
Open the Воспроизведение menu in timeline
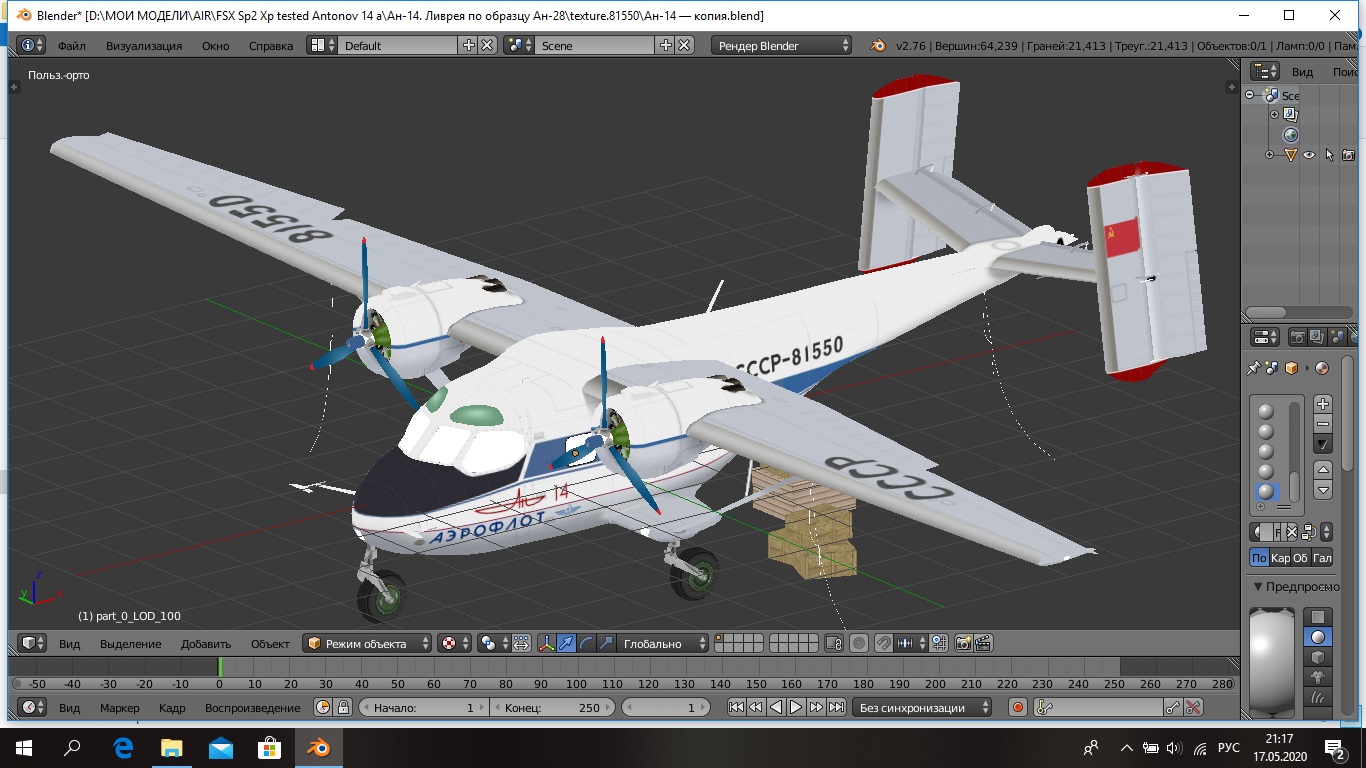tap(252, 708)
